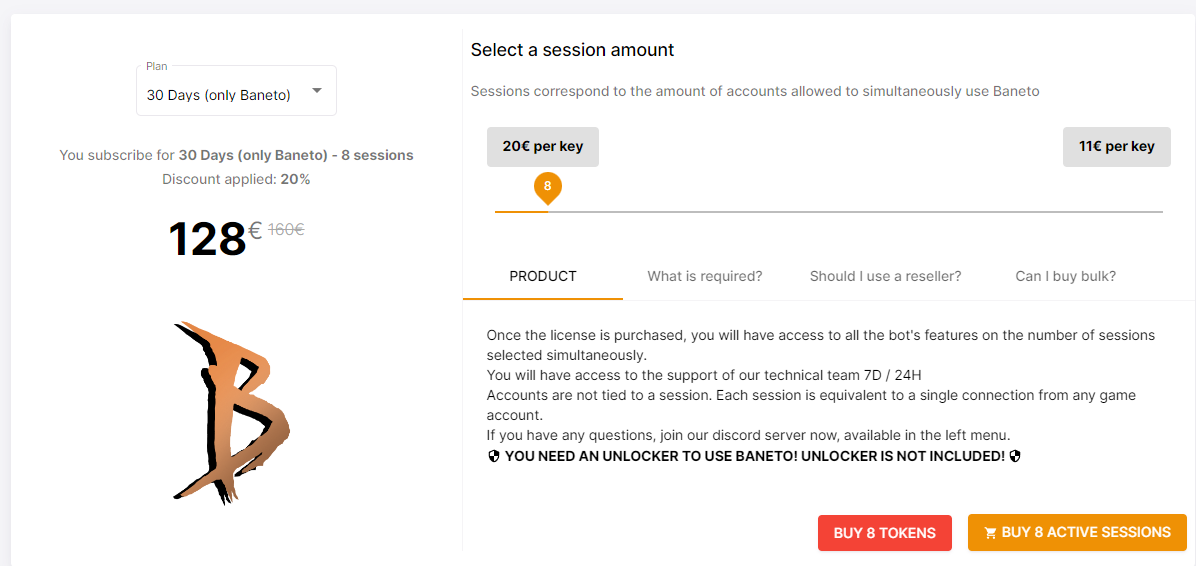
Task: Click the cart icon on active sessions button
Action: pos(990,533)
